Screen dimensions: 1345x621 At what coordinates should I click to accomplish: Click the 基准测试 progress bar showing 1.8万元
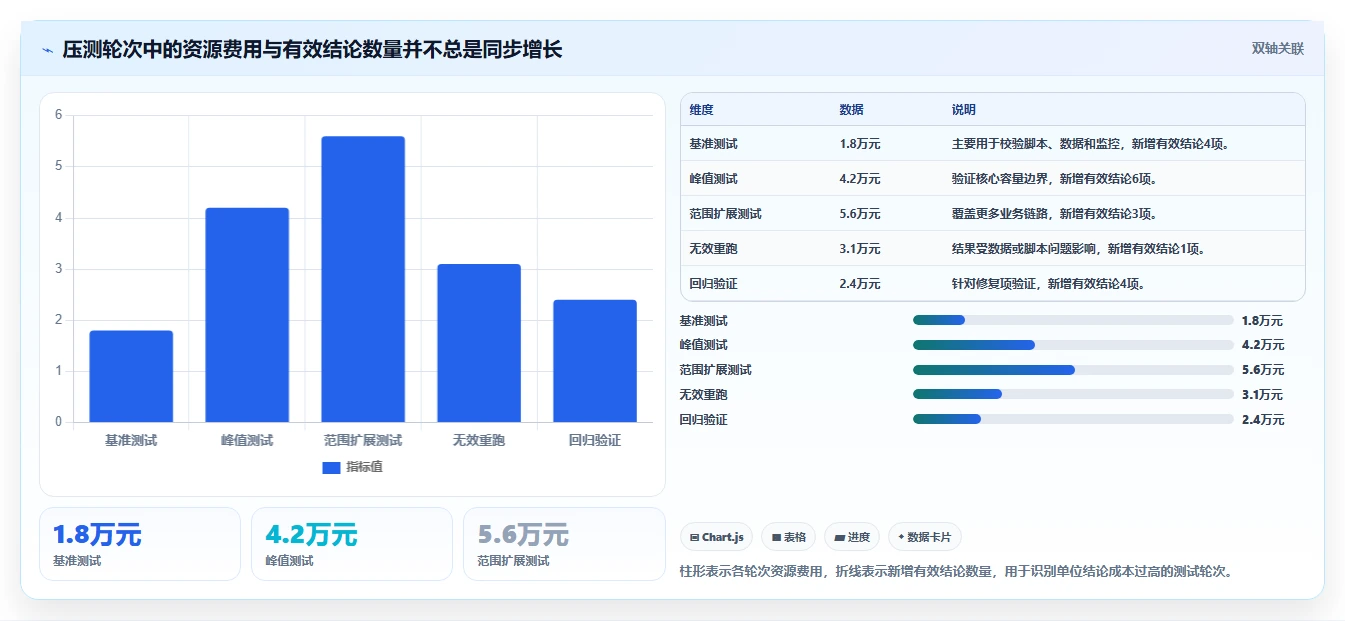click(1073, 320)
